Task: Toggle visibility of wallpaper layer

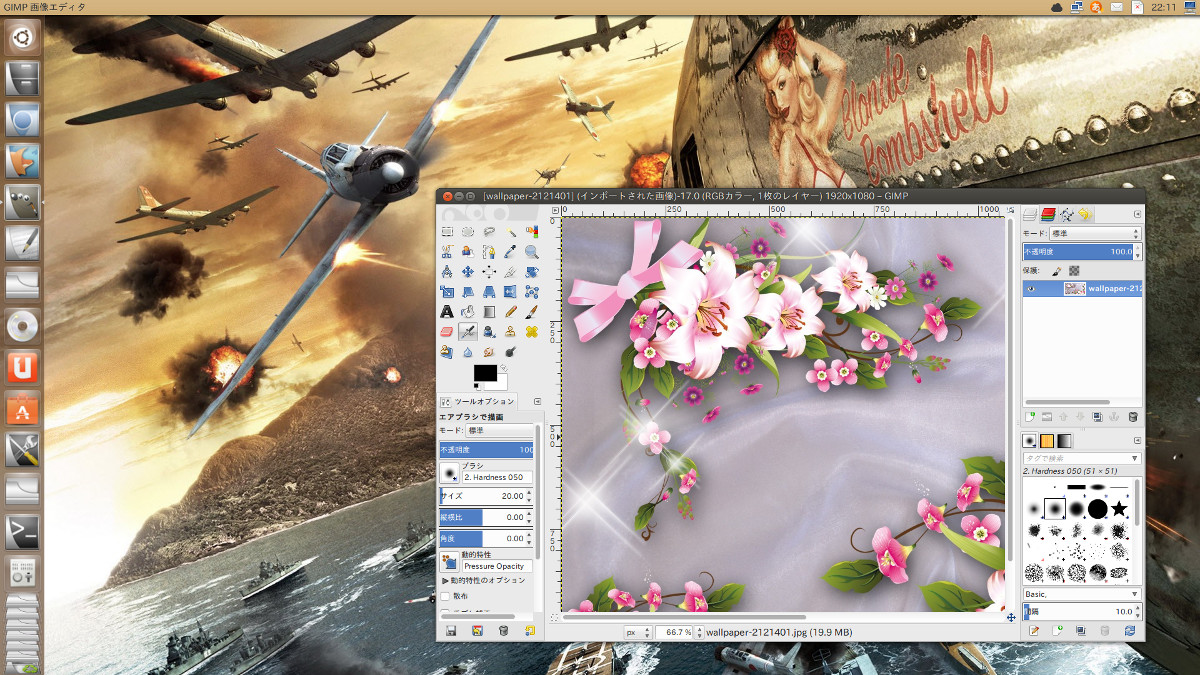Action: coord(1031,289)
